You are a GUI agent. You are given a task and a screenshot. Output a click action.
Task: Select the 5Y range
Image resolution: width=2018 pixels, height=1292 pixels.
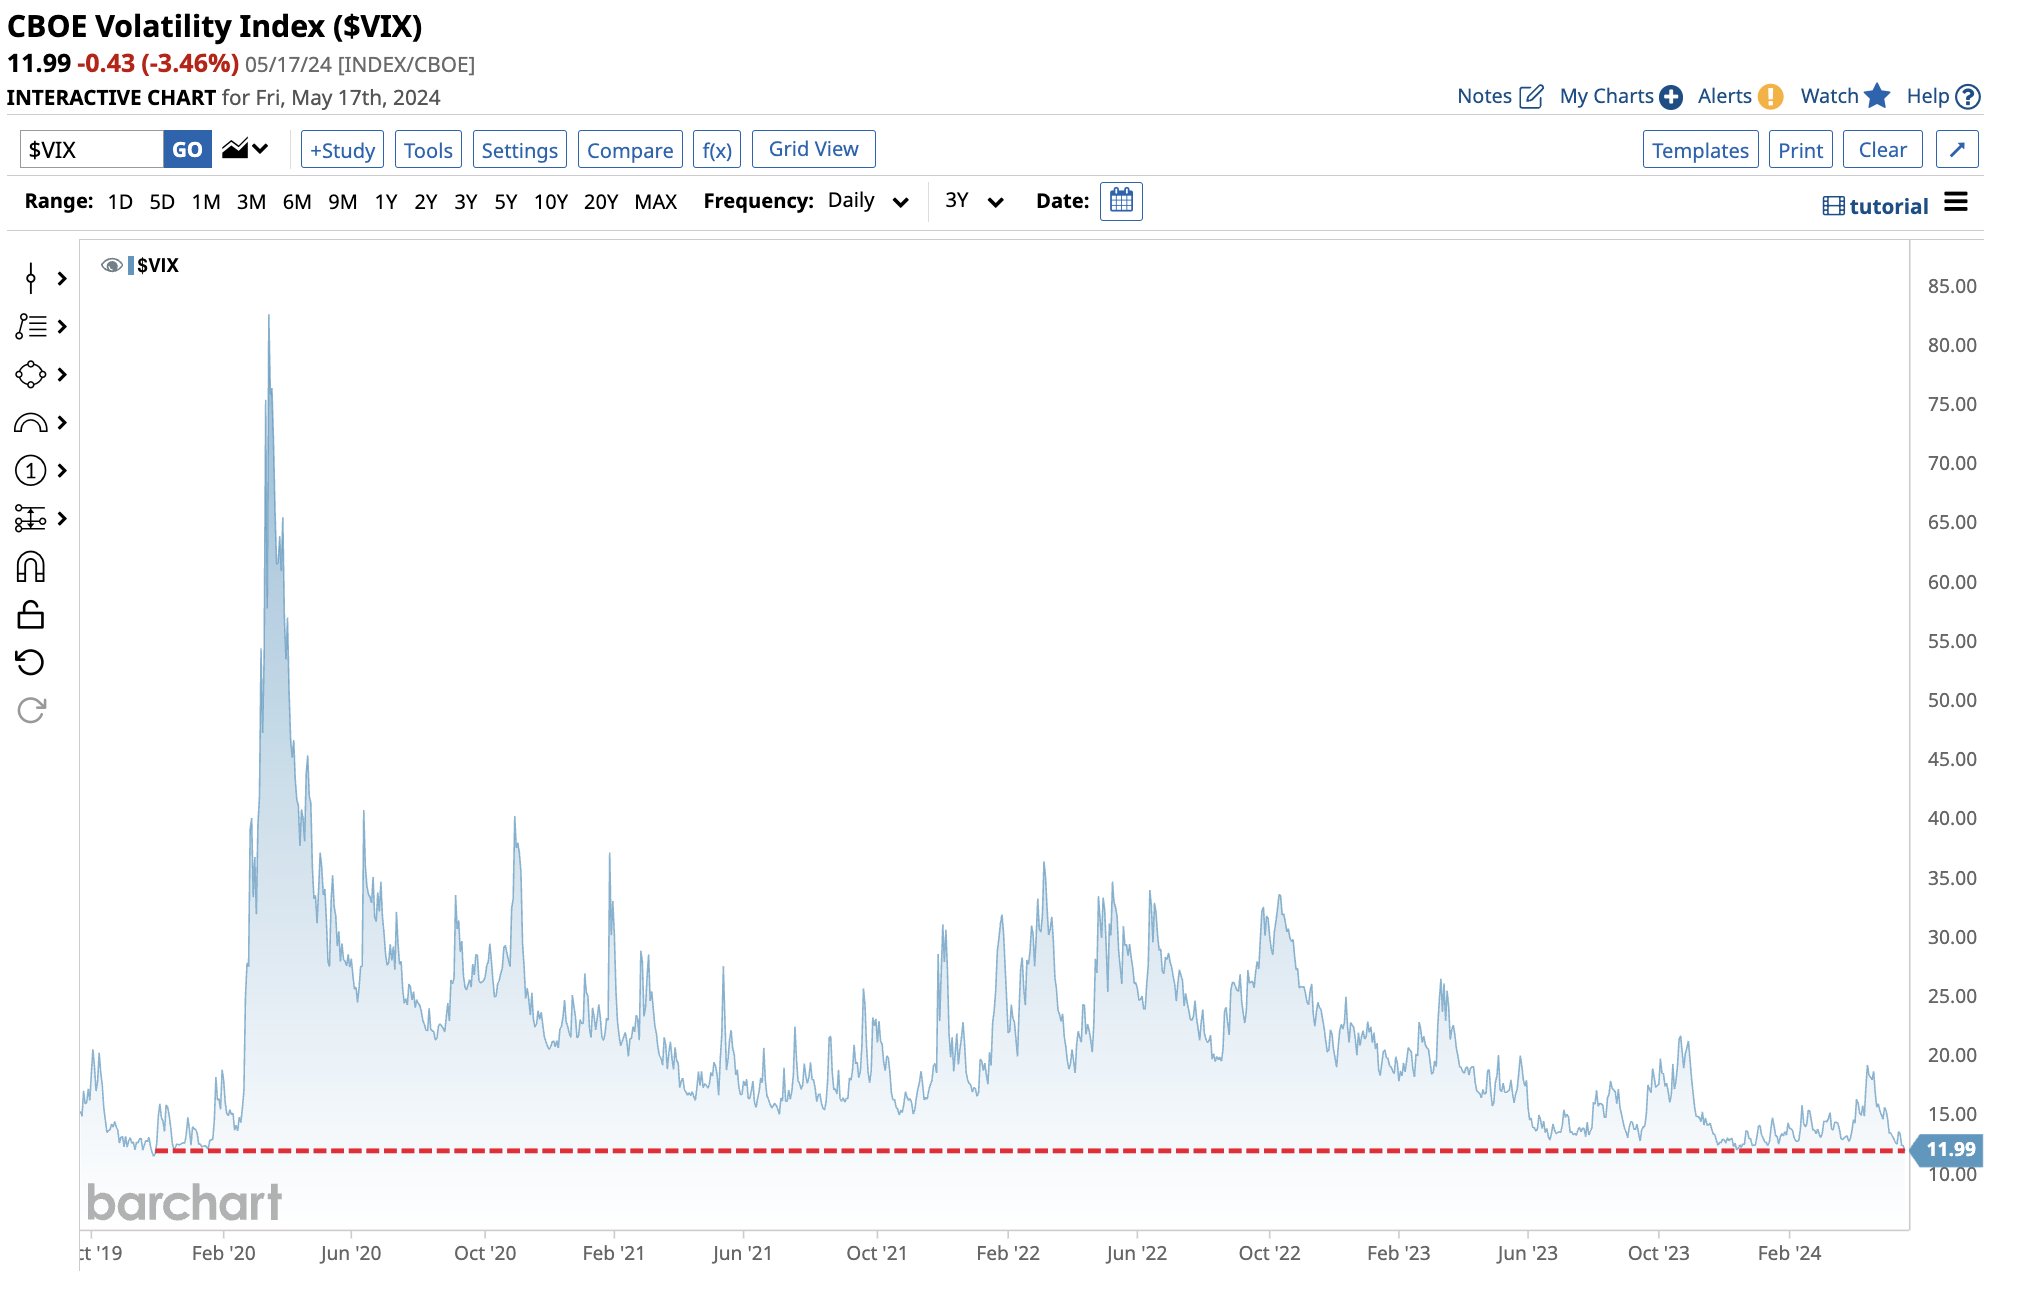click(x=506, y=201)
